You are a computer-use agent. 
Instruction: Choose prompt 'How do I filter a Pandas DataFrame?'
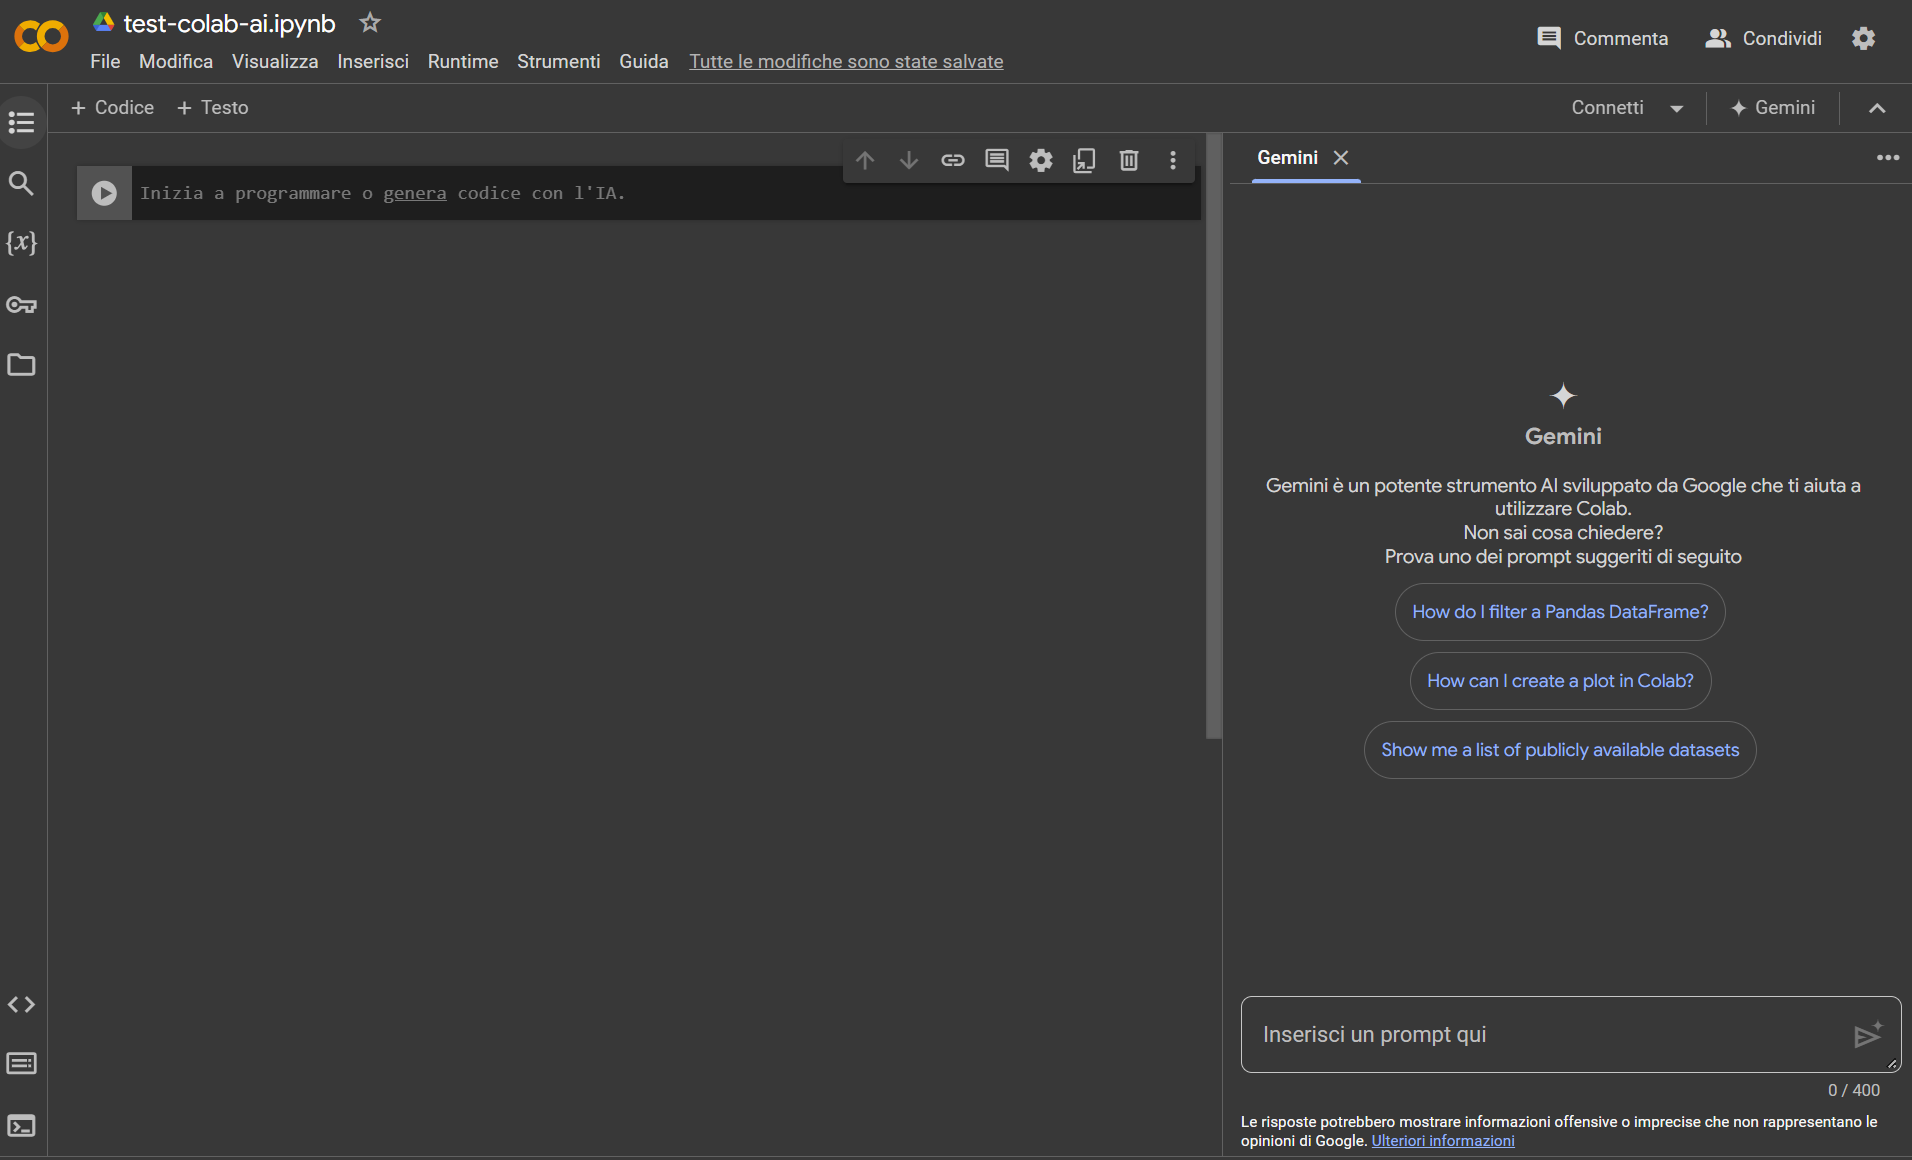[x=1560, y=612]
